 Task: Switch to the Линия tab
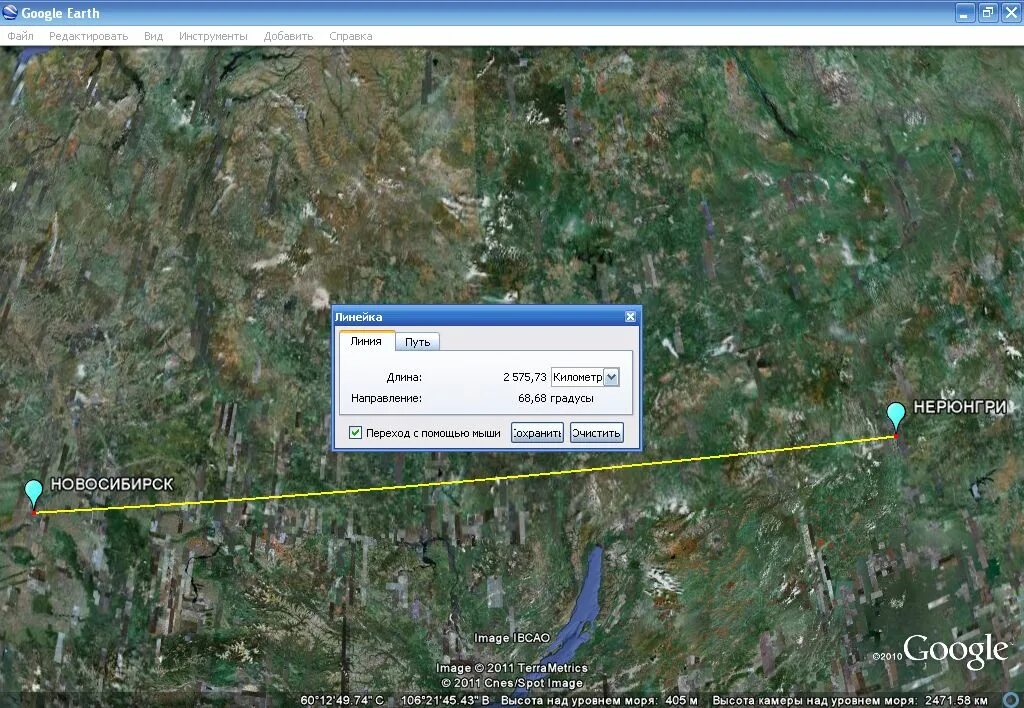pyautogui.click(x=366, y=341)
